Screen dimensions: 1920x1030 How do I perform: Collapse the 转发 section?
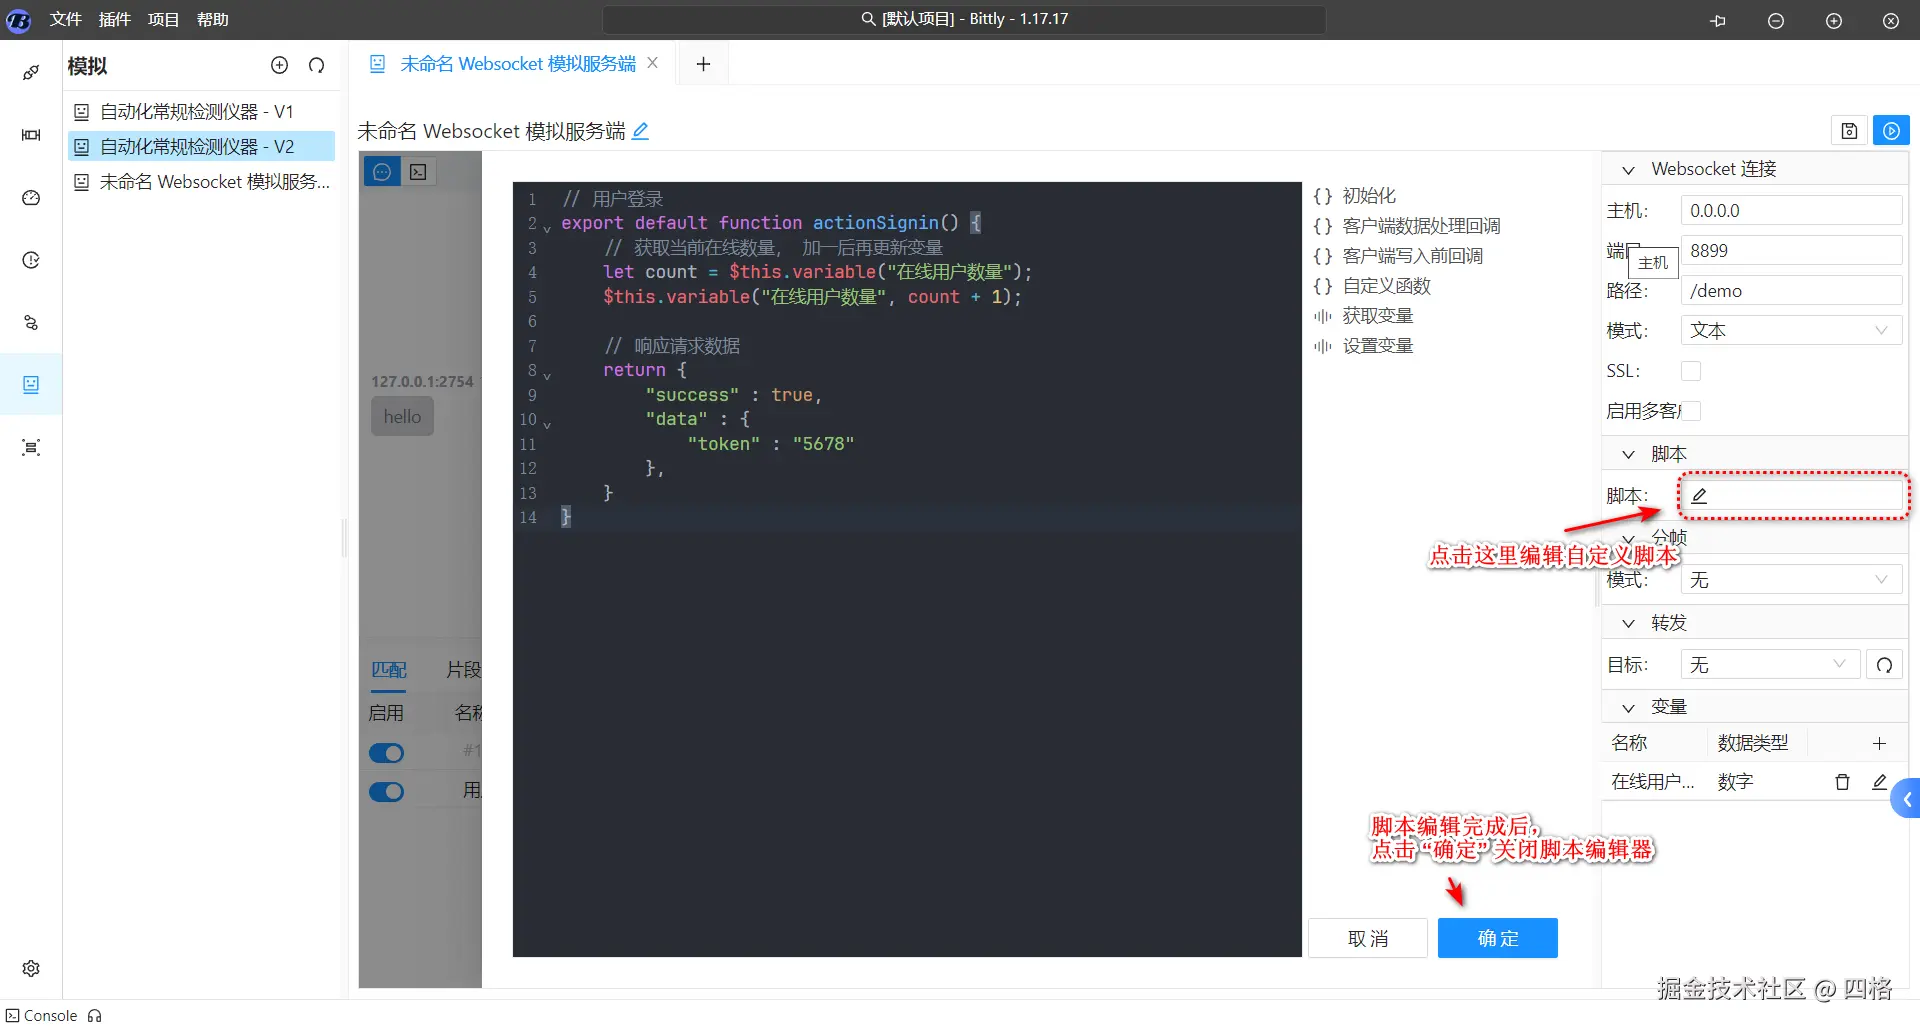[1628, 624]
